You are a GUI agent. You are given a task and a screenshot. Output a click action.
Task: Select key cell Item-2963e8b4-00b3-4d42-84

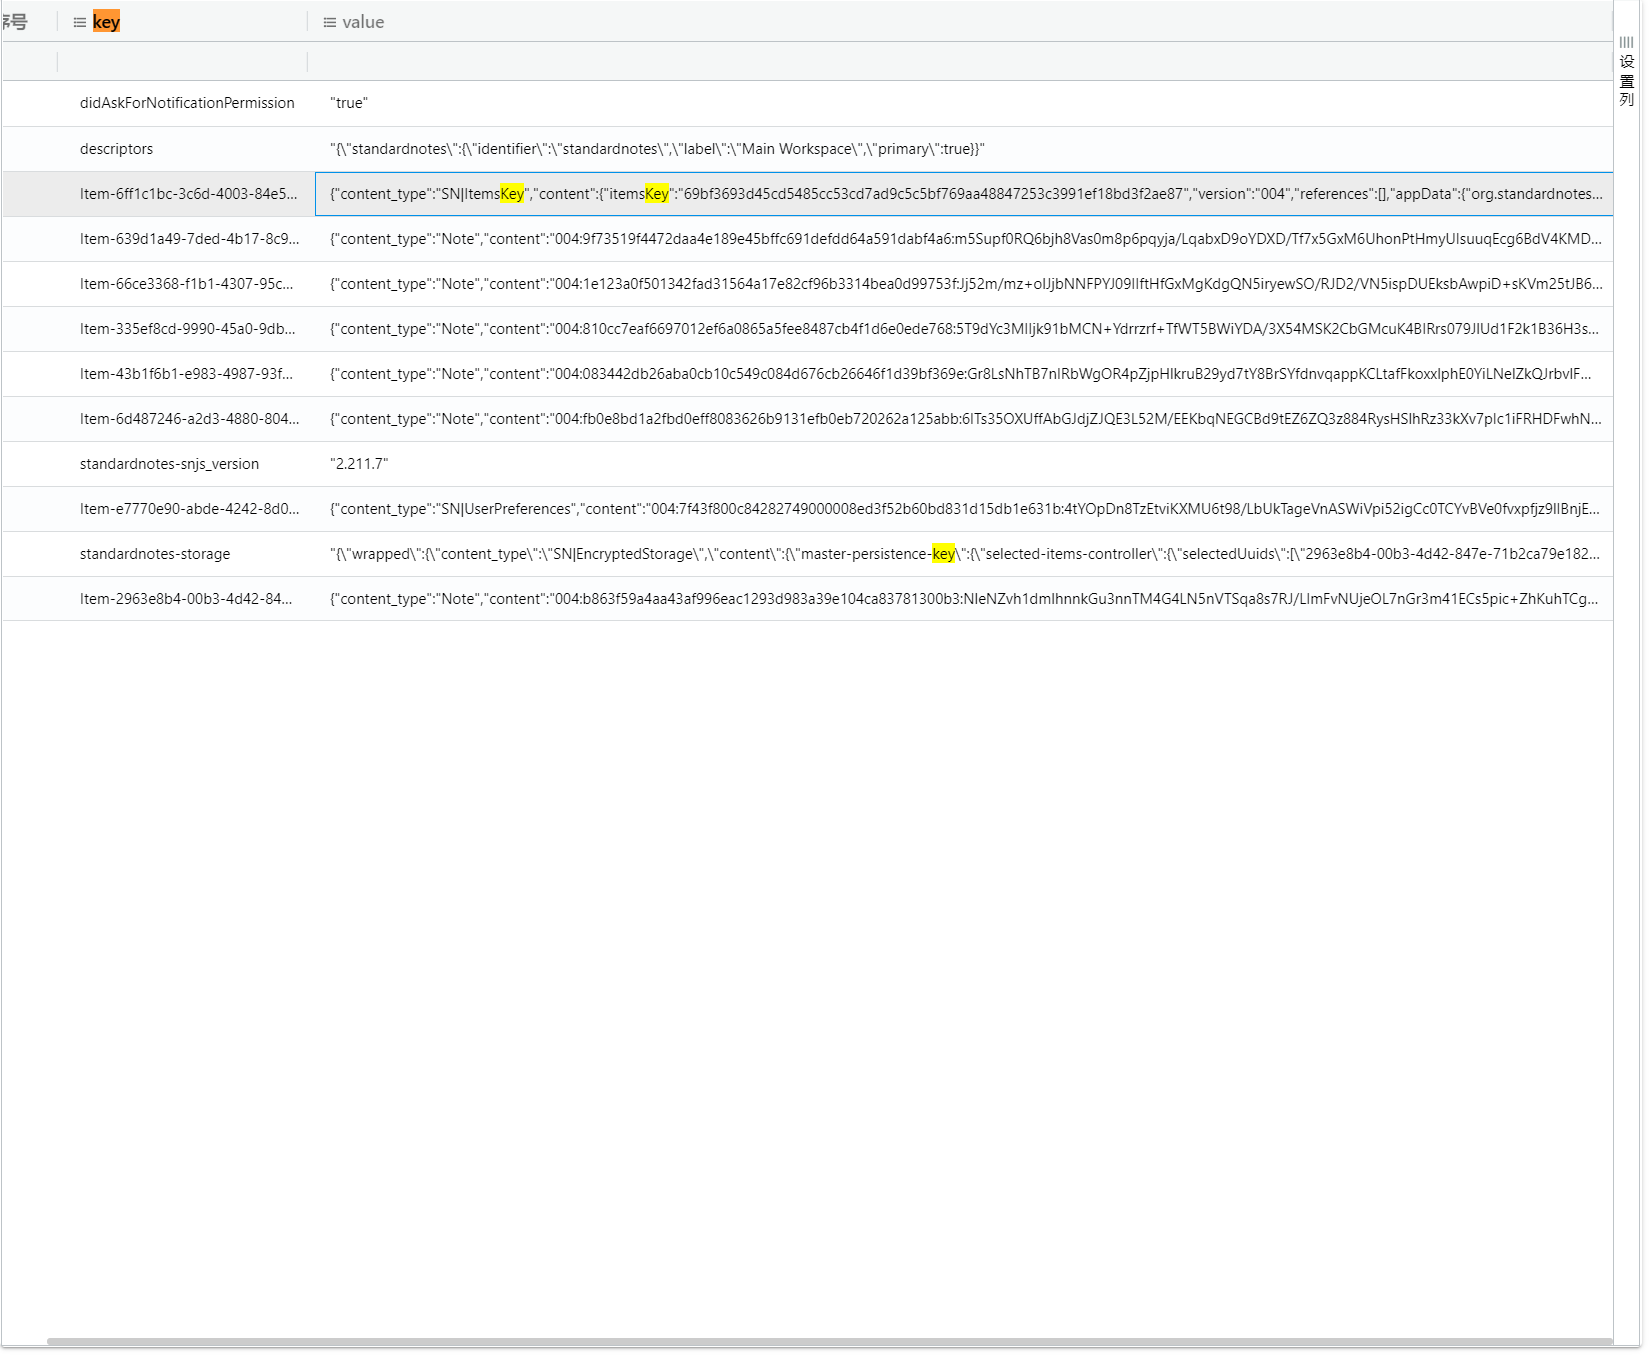pyautogui.click(x=187, y=599)
